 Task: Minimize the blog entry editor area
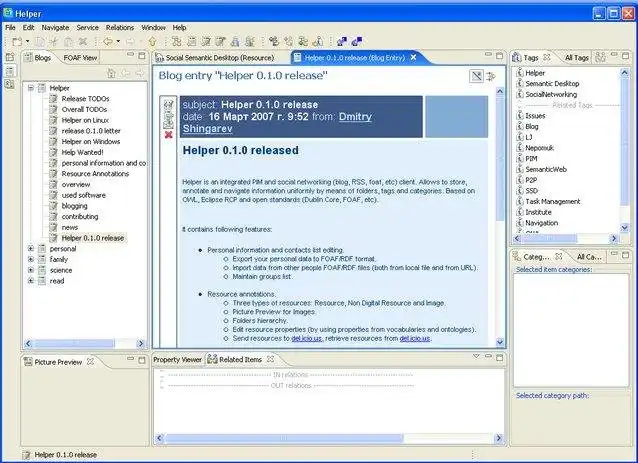pos(488,54)
